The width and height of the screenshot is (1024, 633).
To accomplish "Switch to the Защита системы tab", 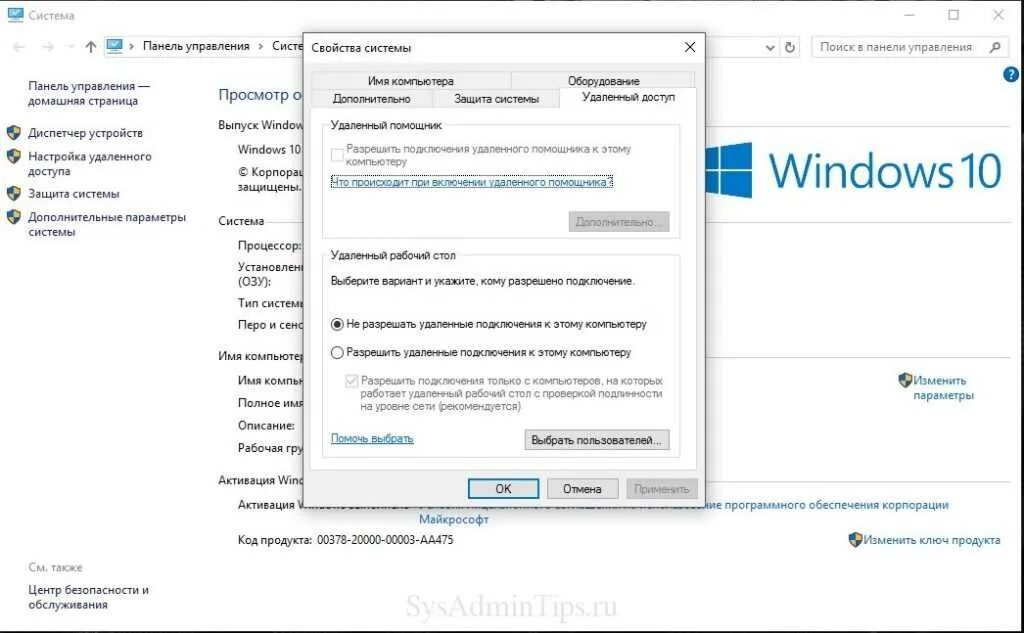I will pyautogui.click(x=496, y=99).
